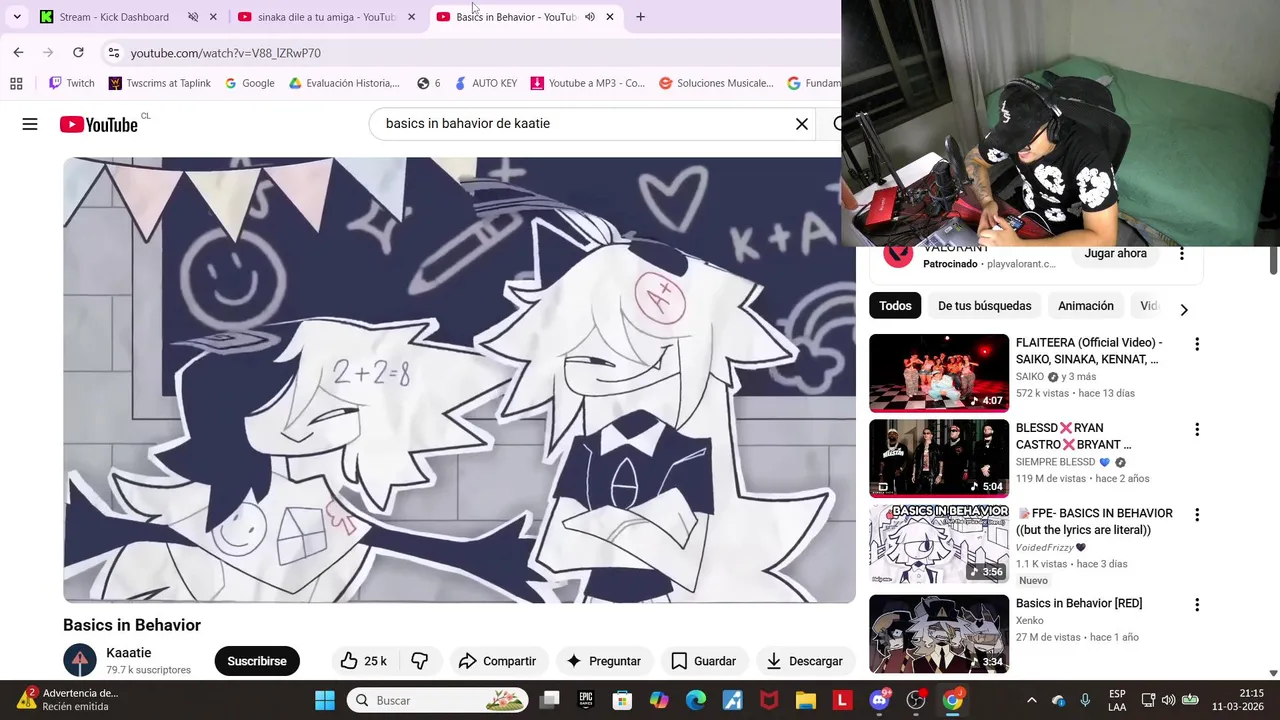Viewport: 1280px width, 720px height.
Task: Subscribe with the Suscribirse button
Action: [x=257, y=661]
